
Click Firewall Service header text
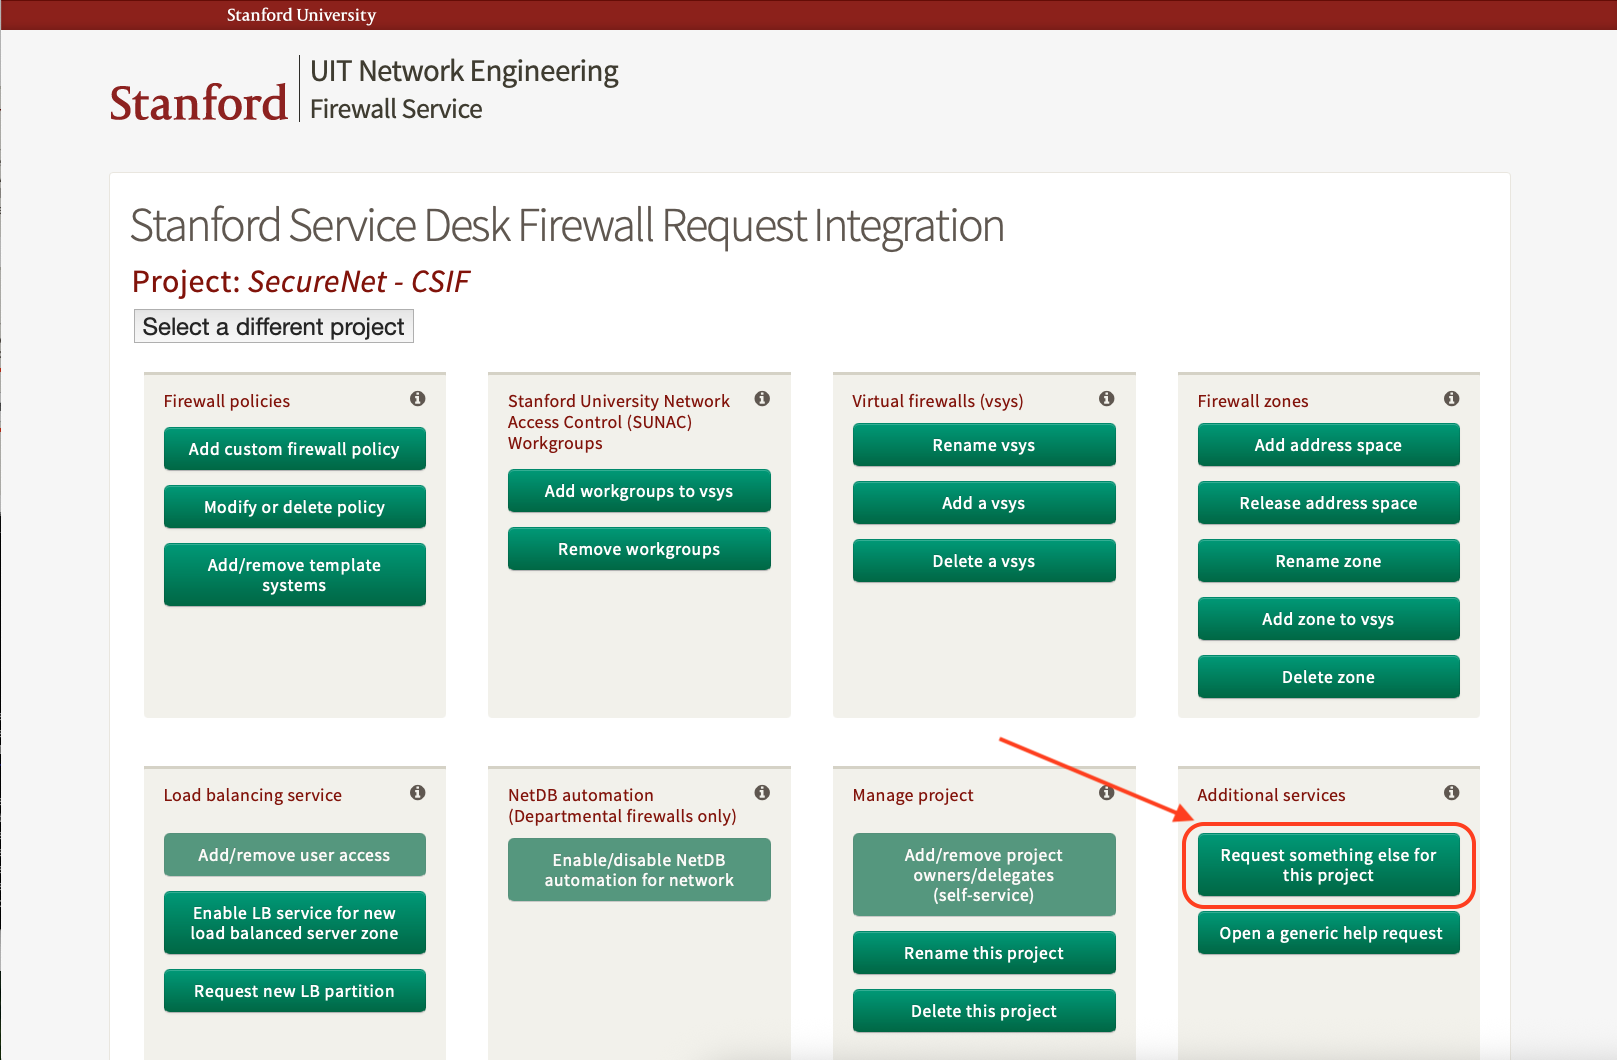pos(396,109)
